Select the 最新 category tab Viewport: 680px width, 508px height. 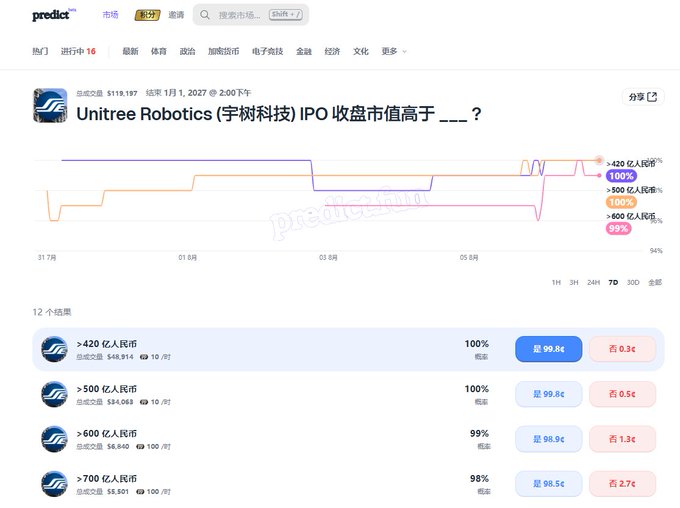click(130, 51)
